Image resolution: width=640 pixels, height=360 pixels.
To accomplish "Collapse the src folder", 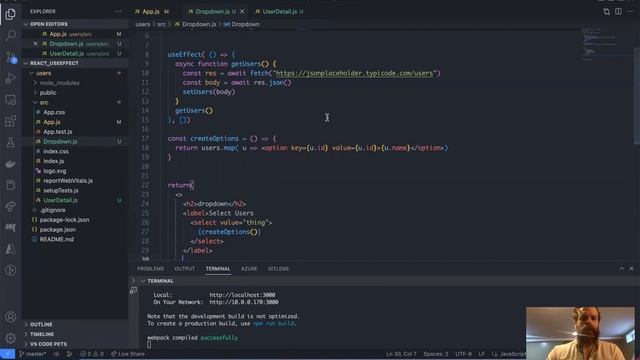I will [x=75, y=102].
